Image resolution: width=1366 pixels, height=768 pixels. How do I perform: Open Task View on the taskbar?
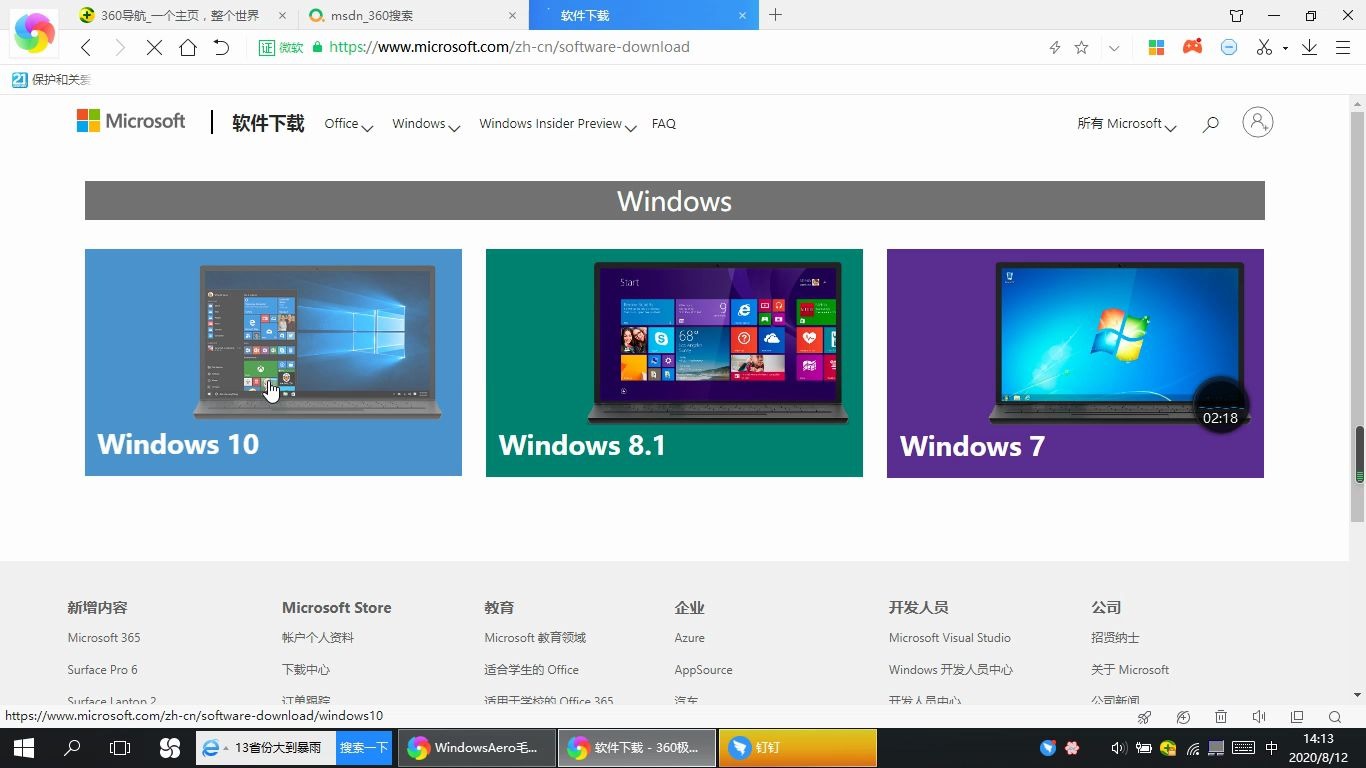coord(120,747)
